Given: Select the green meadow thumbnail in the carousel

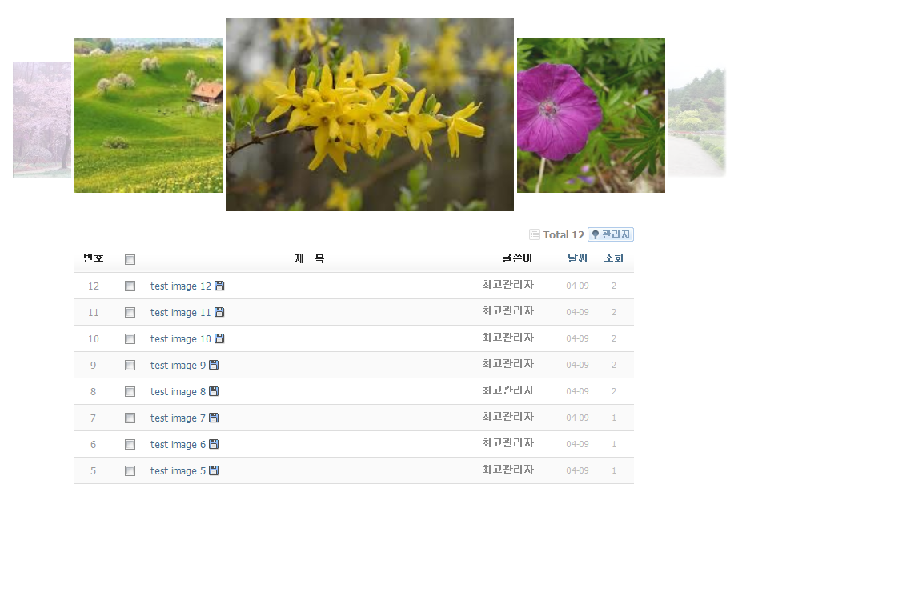Looking at the screenshot, I should click(x=148, y=115).
